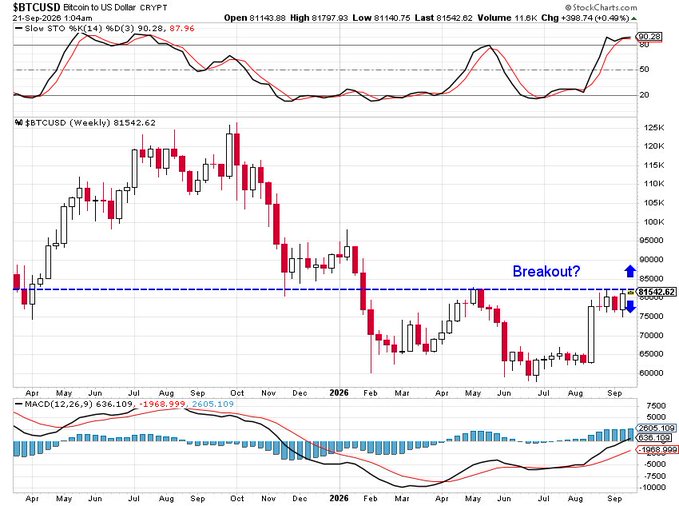
Task: Click the CRYPT exchange label
Action: pos(153,8)
